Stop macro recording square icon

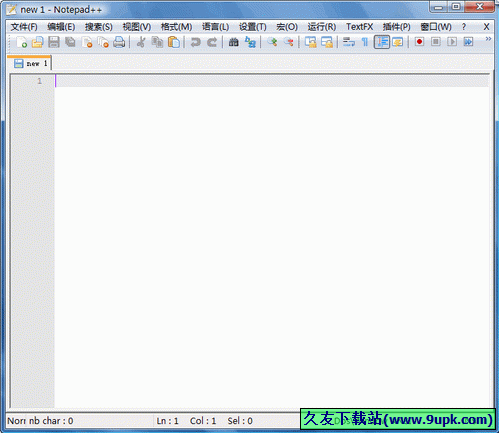click(436, 42)
